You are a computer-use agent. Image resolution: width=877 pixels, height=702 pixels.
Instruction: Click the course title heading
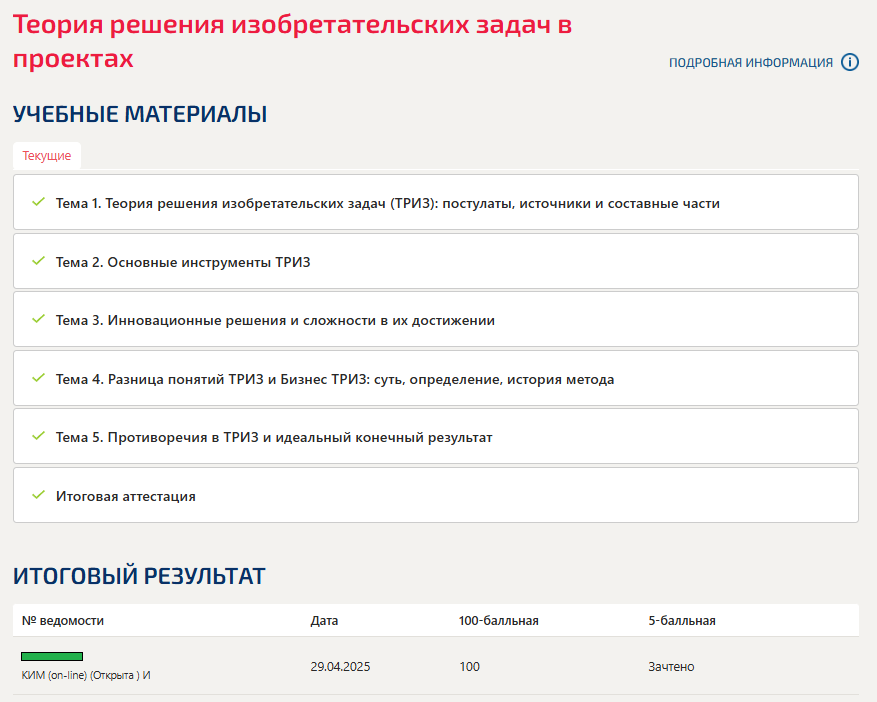(x=292, y=41)
